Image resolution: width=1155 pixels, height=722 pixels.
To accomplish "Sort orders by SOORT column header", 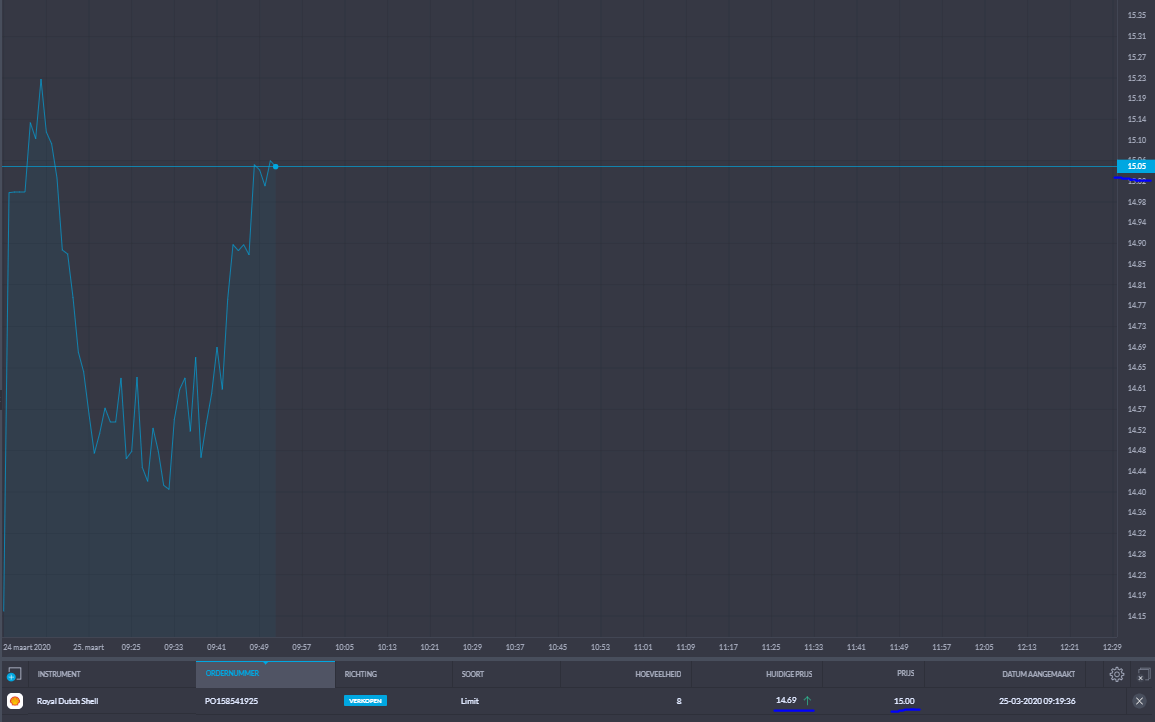I will tap(473, 674).
